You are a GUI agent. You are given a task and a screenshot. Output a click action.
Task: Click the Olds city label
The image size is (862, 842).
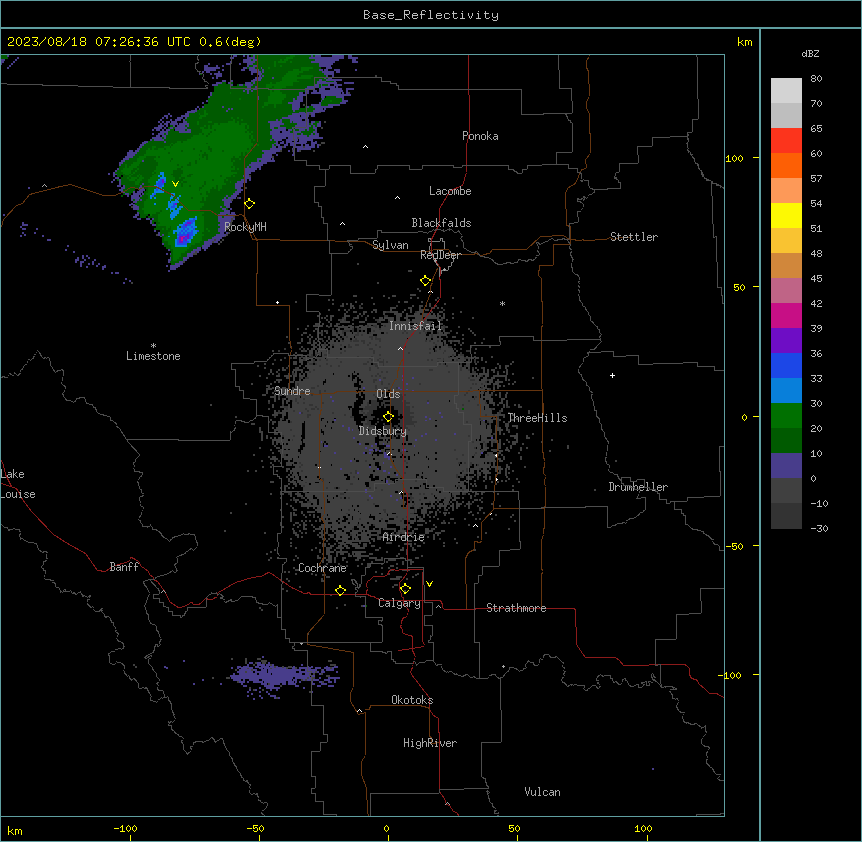point(388,394)
